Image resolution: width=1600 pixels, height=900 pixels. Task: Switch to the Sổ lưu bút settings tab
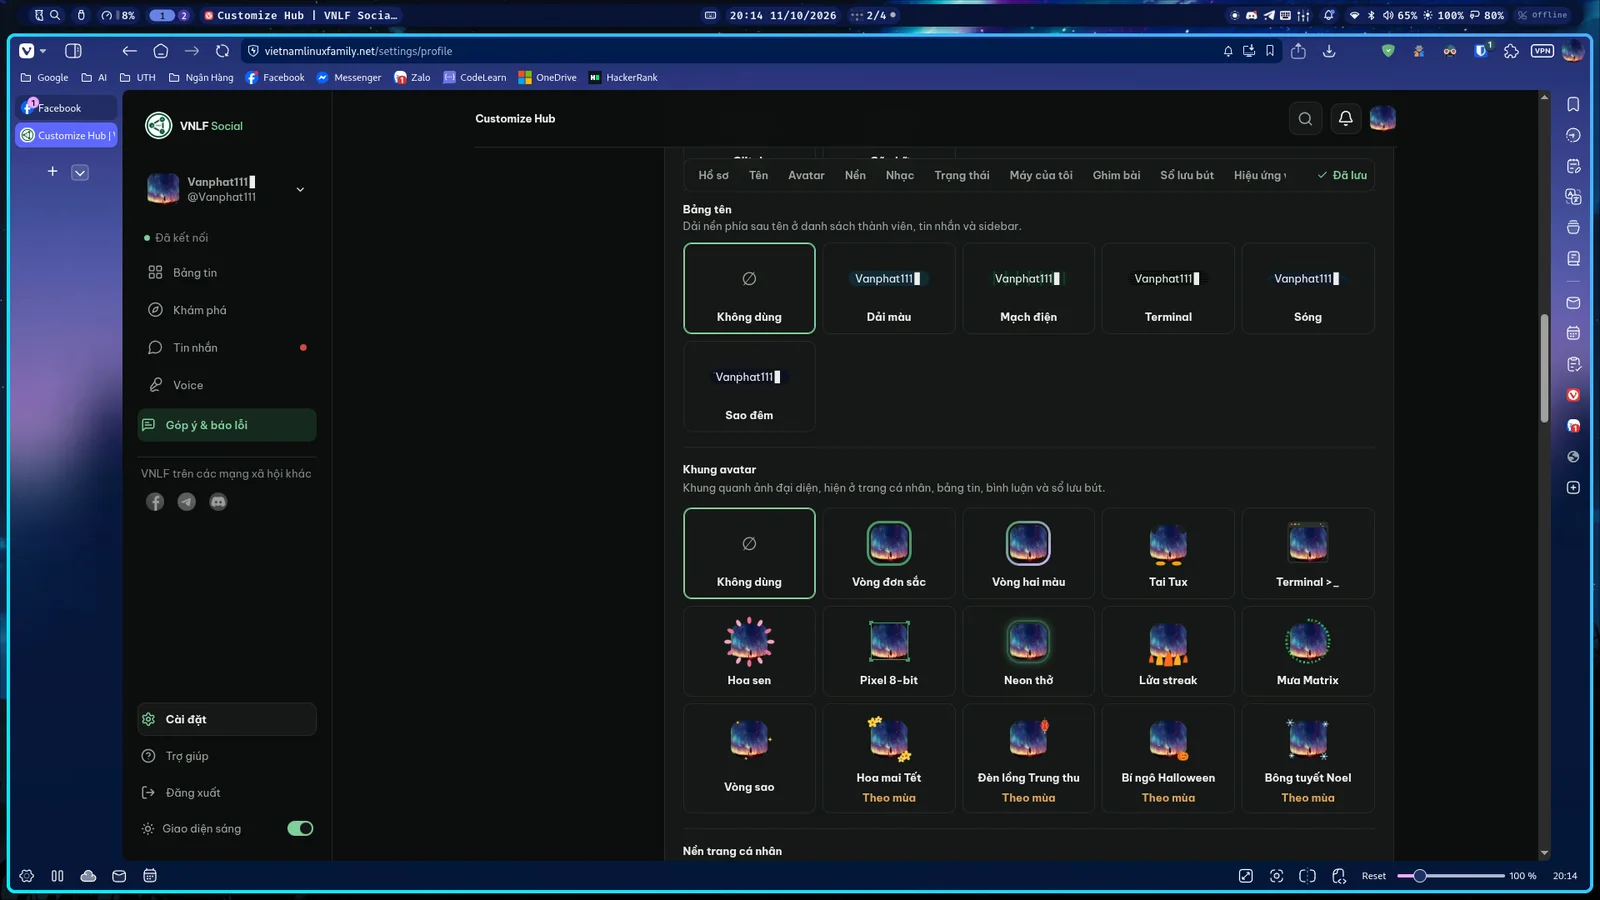[1187, 175]
